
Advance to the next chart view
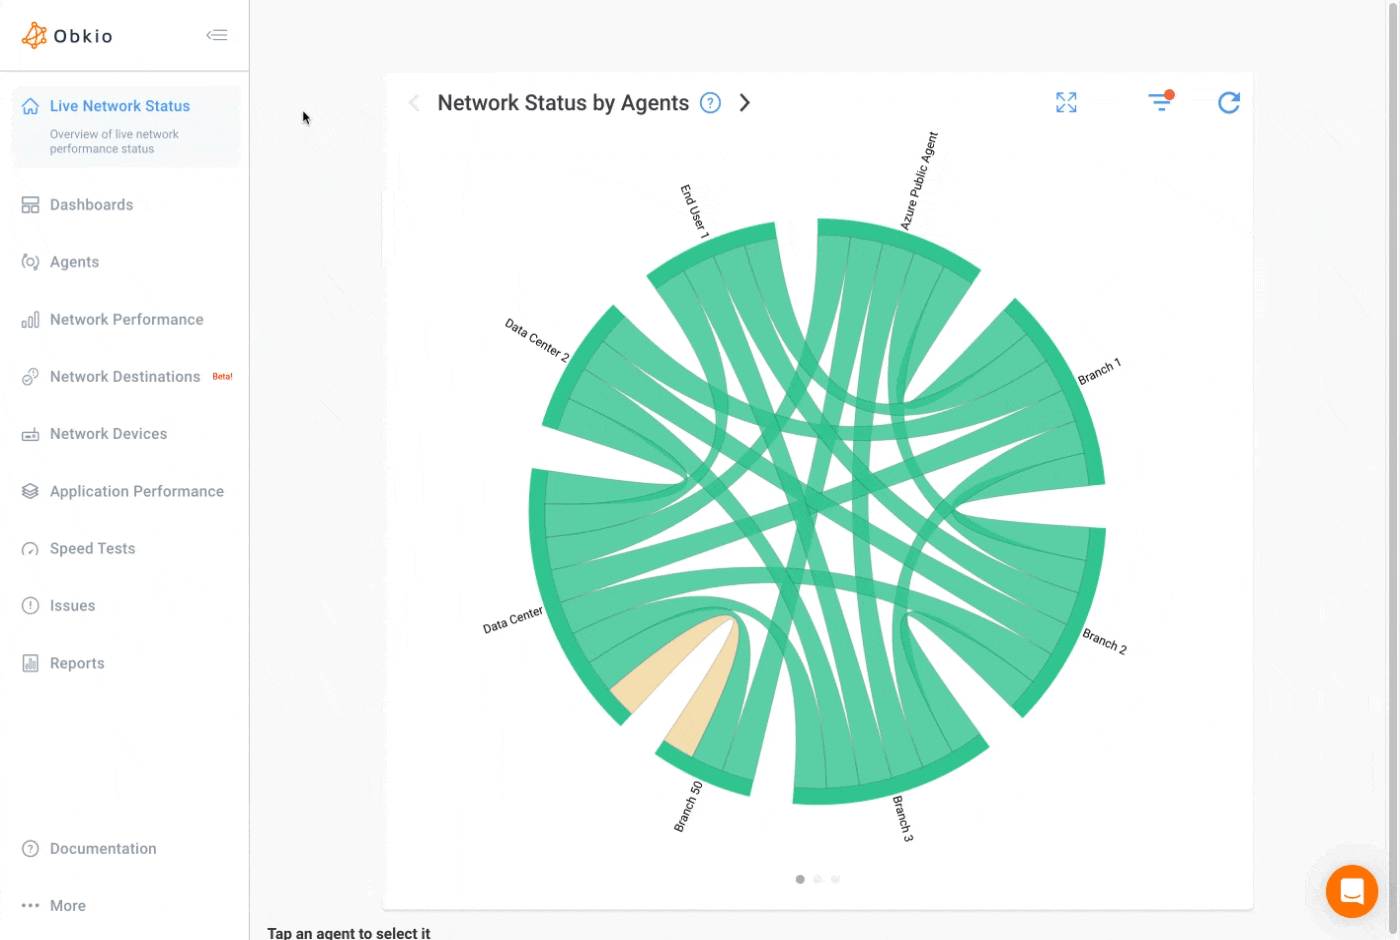[x=744, y=102]
